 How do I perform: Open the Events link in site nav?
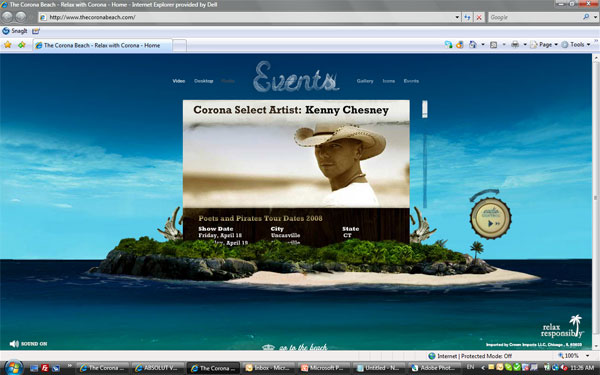click(411, 81)
